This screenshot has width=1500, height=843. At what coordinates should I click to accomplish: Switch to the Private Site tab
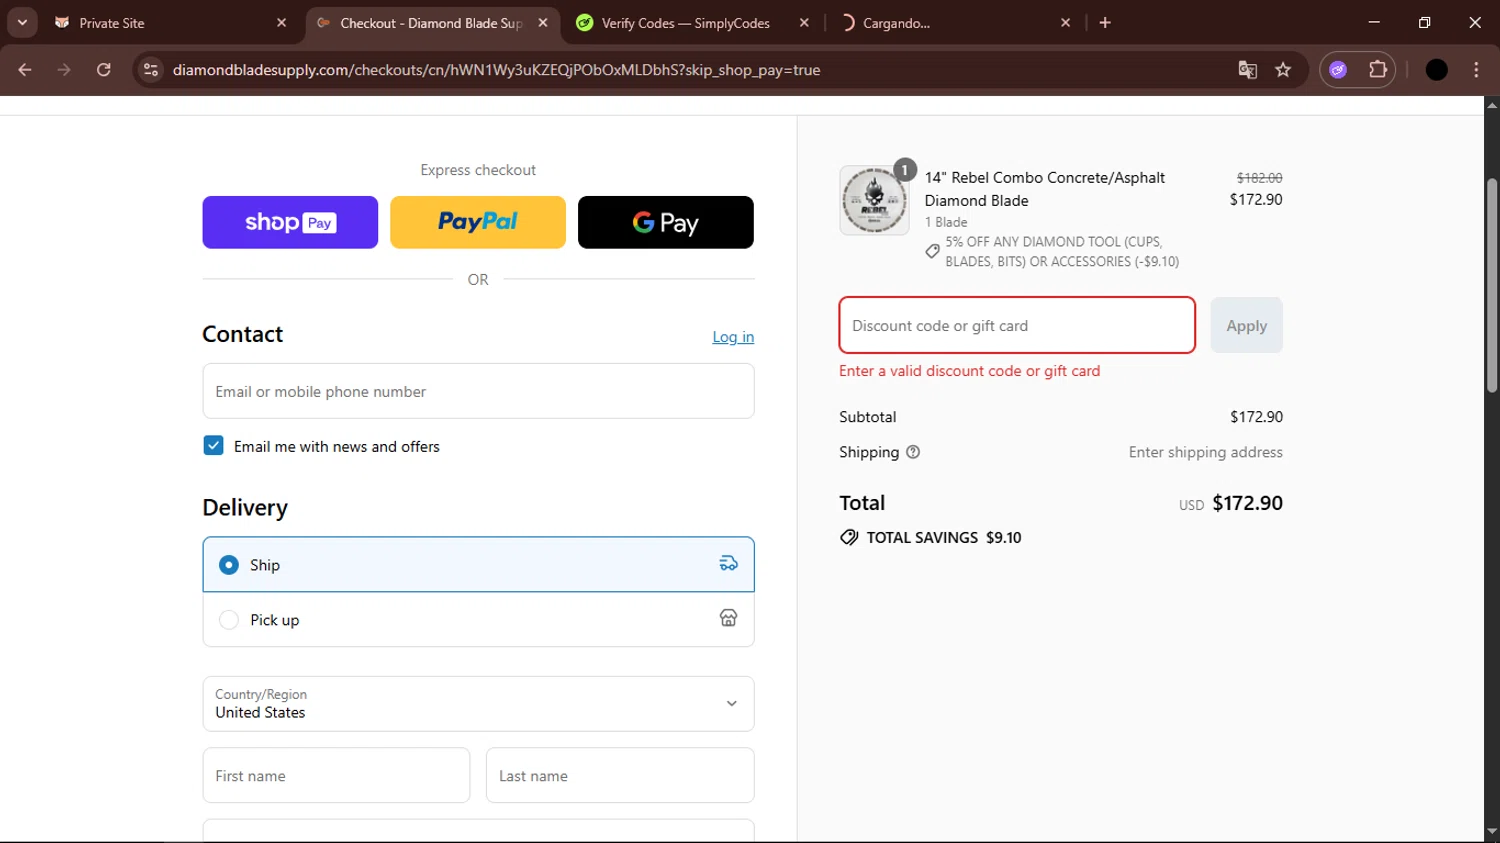coord(170,23)
